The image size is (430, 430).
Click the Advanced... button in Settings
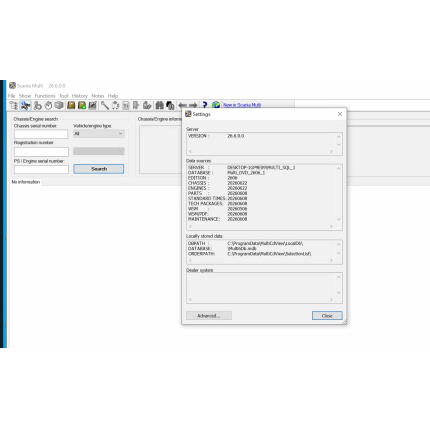(x=209, y=316)
